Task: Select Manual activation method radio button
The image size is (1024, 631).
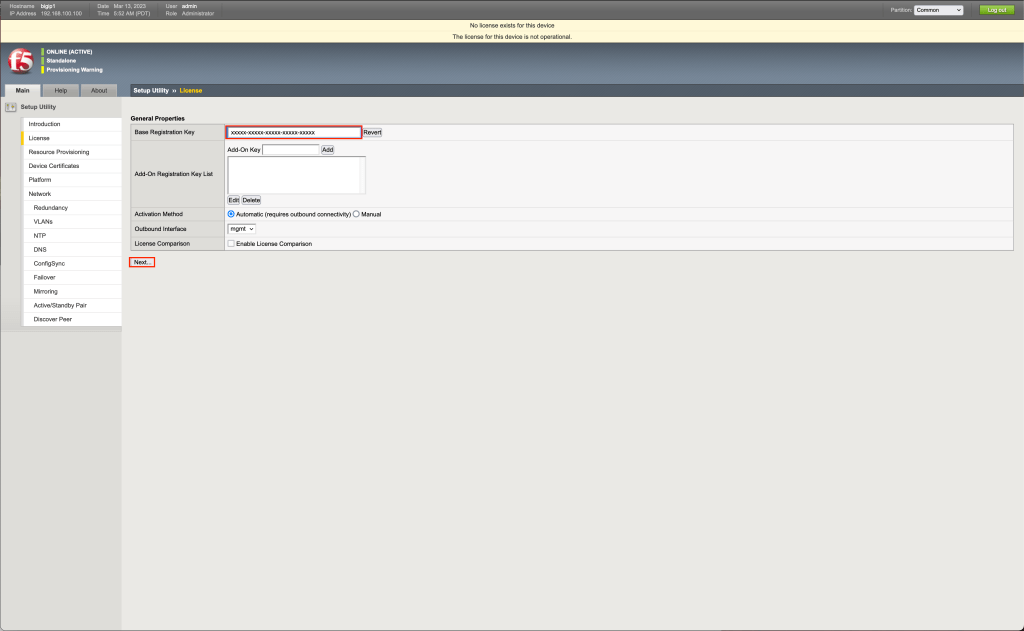Action: [356, 214]
